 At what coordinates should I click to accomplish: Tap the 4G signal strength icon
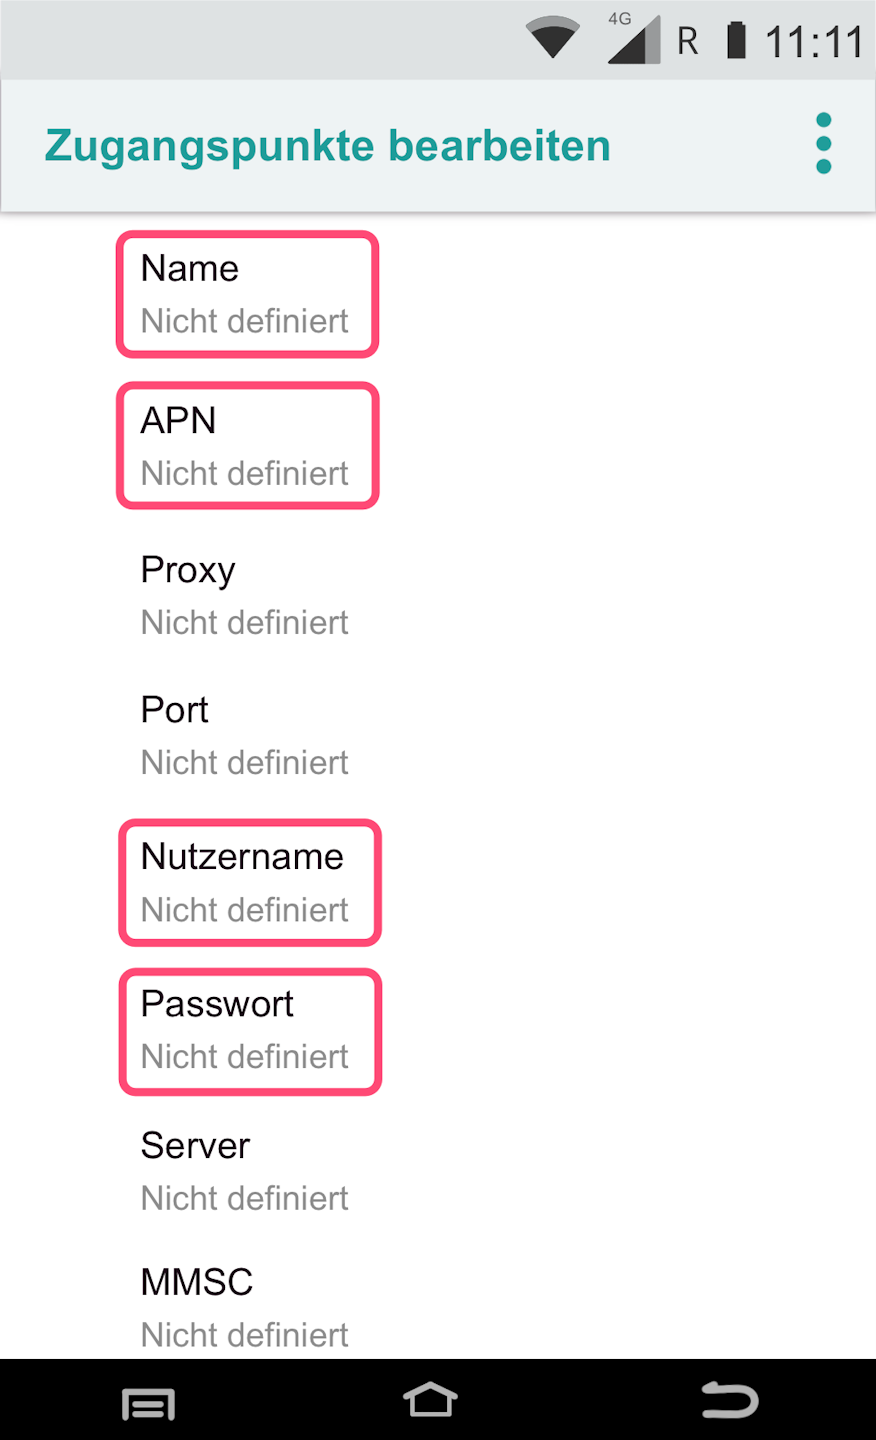(x=633, y=41)
